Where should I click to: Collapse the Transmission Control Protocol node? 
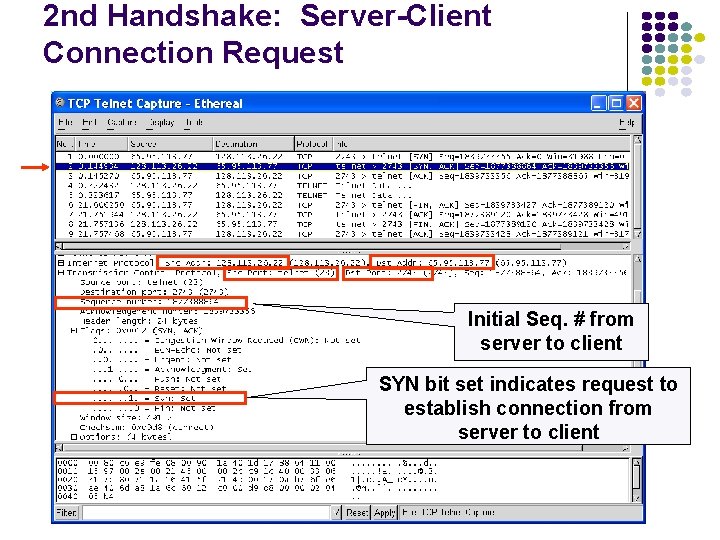coord(61,273)
